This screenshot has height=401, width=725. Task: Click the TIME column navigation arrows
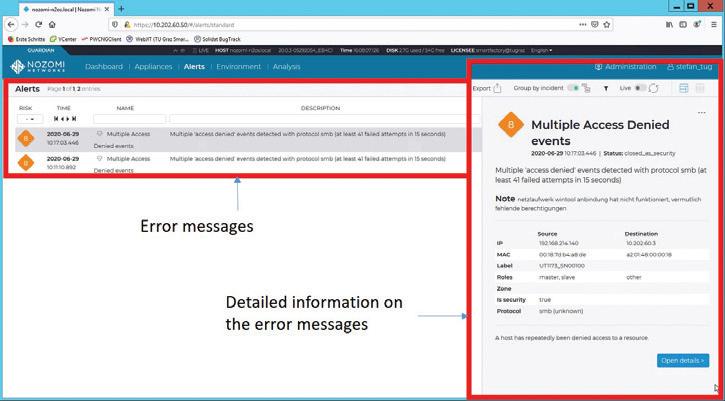point(65,119)
